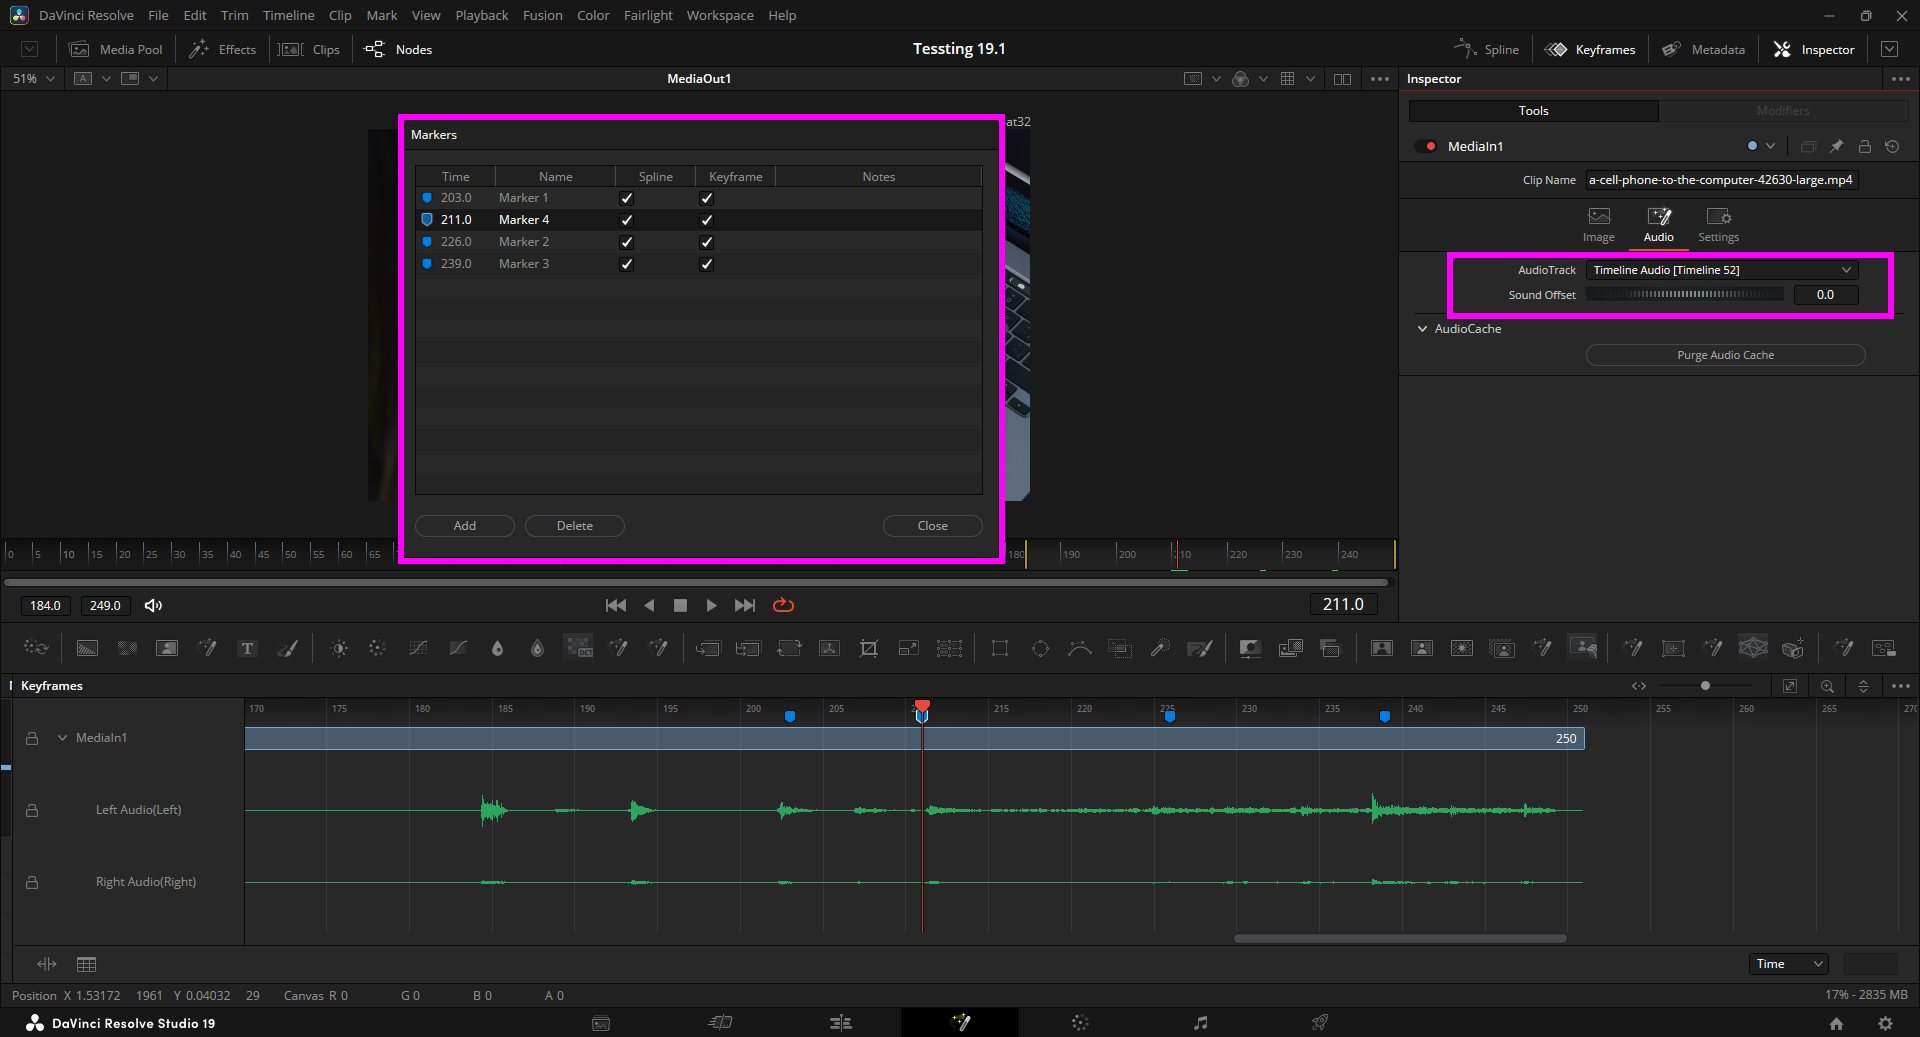Switch to the Image tab of MediaIn1
This screenshot has height=1037, width=1920.
[1598, 225]
